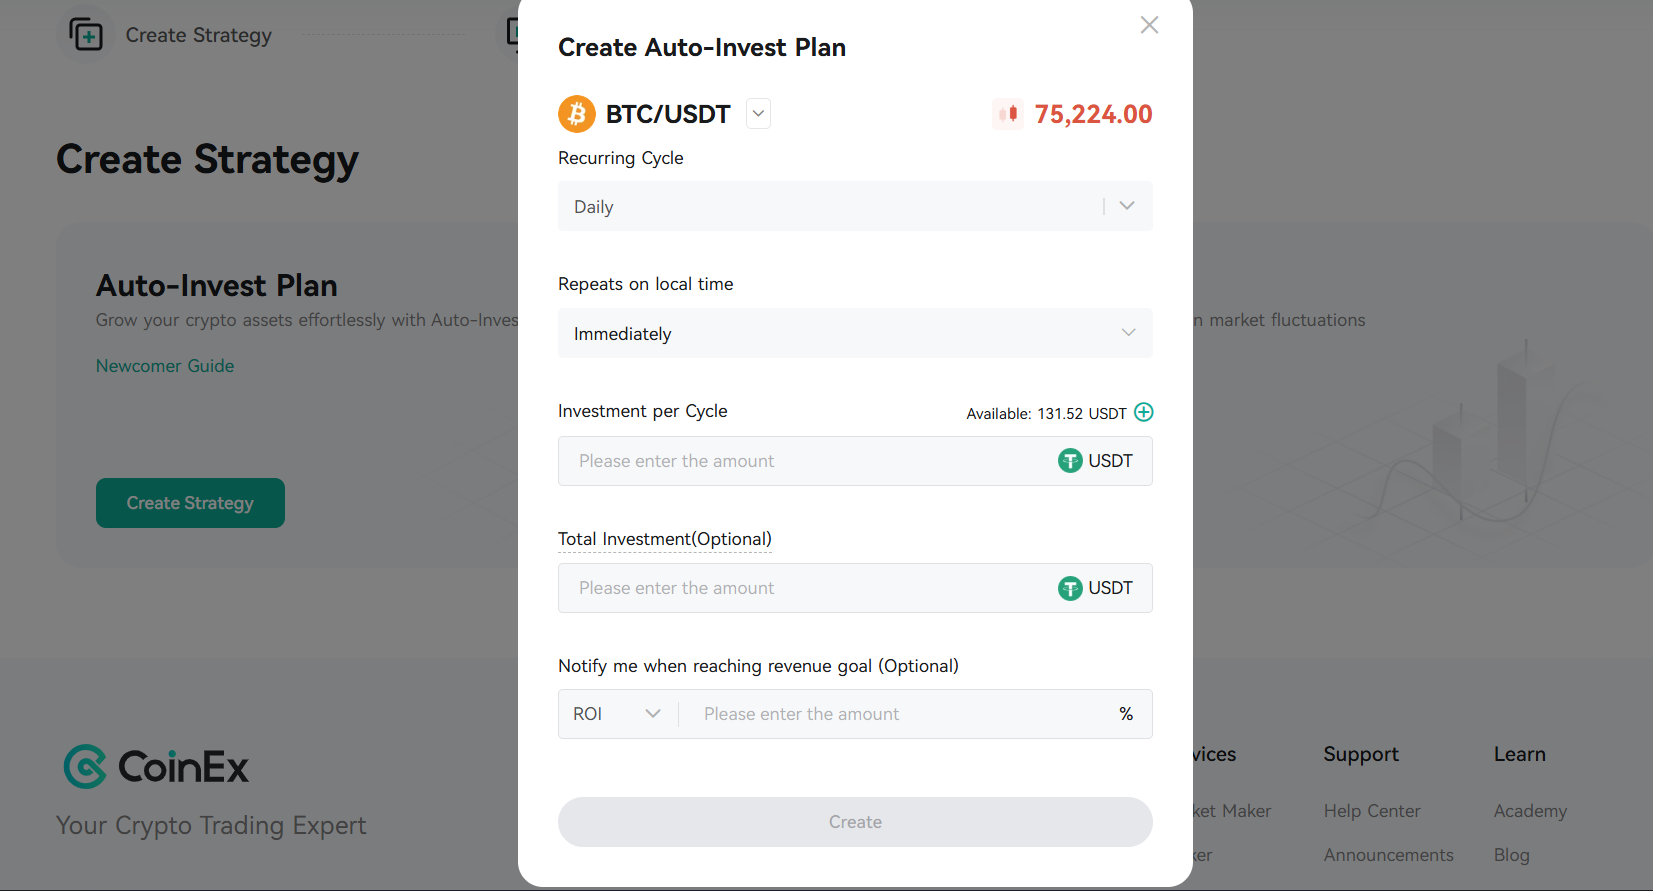Click the Investment per Cycle label

point(643,411)
